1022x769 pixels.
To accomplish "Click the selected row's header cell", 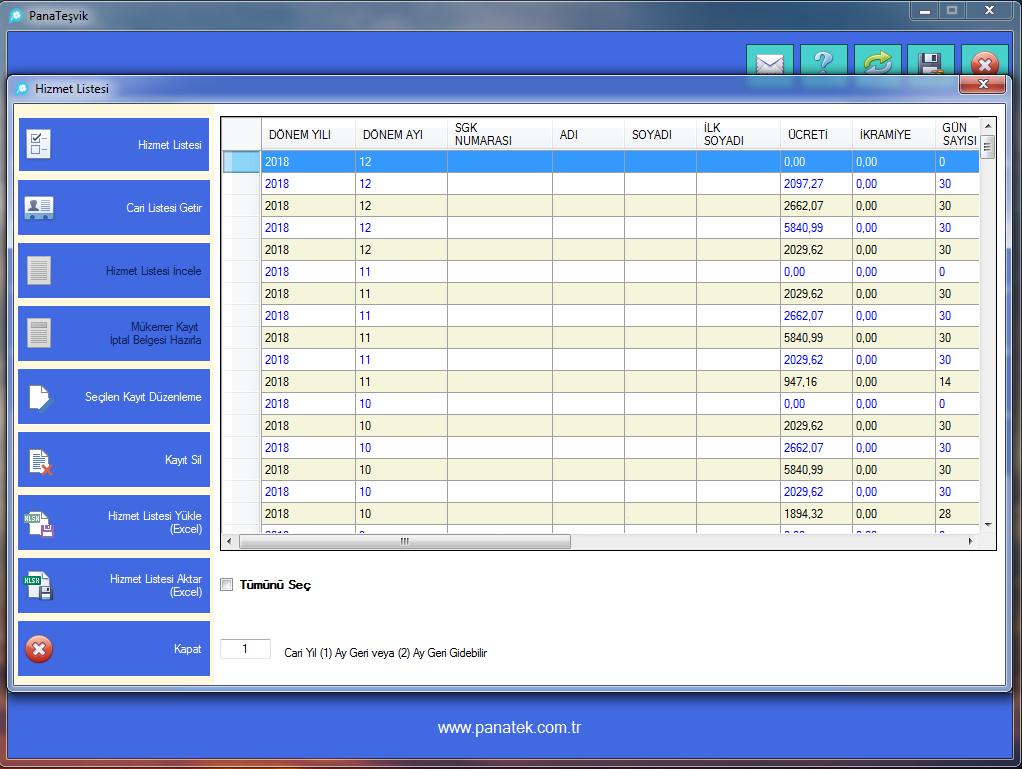I will [x=241, y=162].
